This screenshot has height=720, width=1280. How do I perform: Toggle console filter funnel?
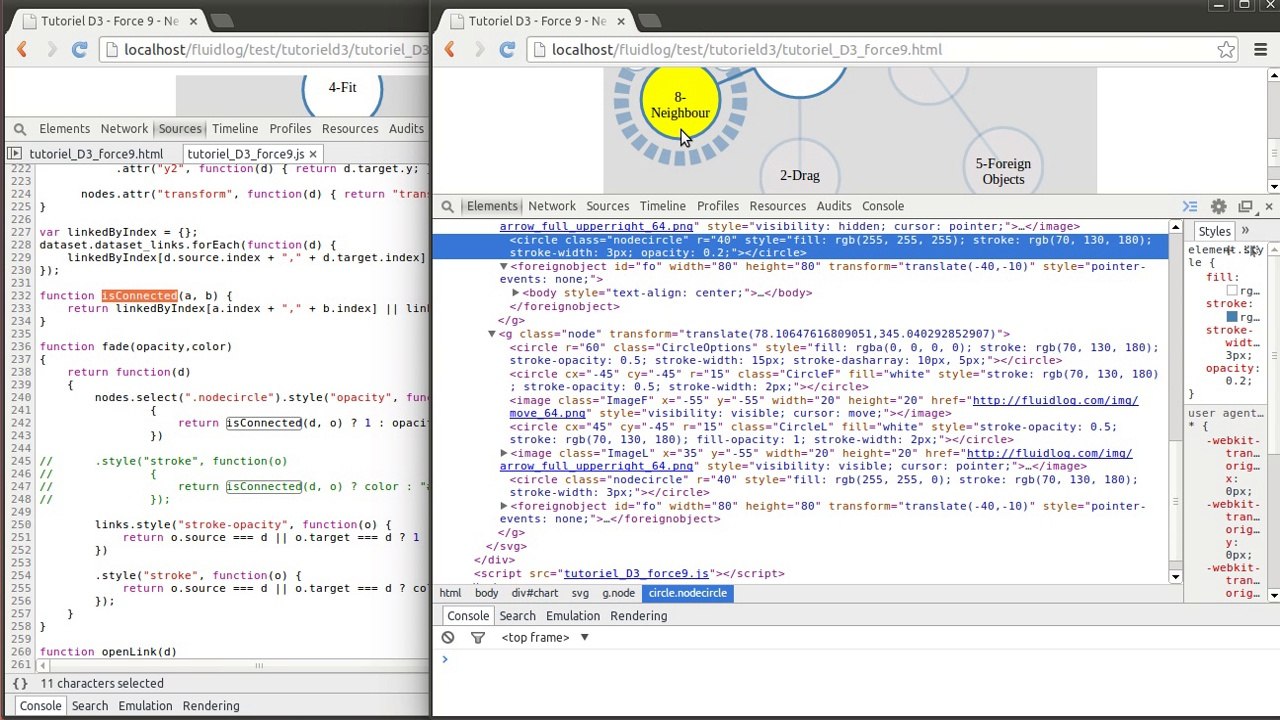477,637
